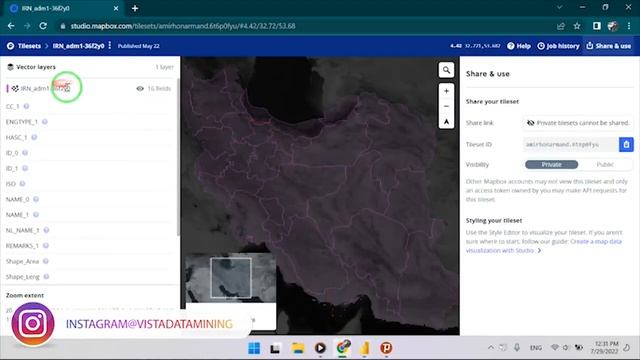Click the browser address bar URL
Viewport: 640px width, 360px height.
(183, 26)
